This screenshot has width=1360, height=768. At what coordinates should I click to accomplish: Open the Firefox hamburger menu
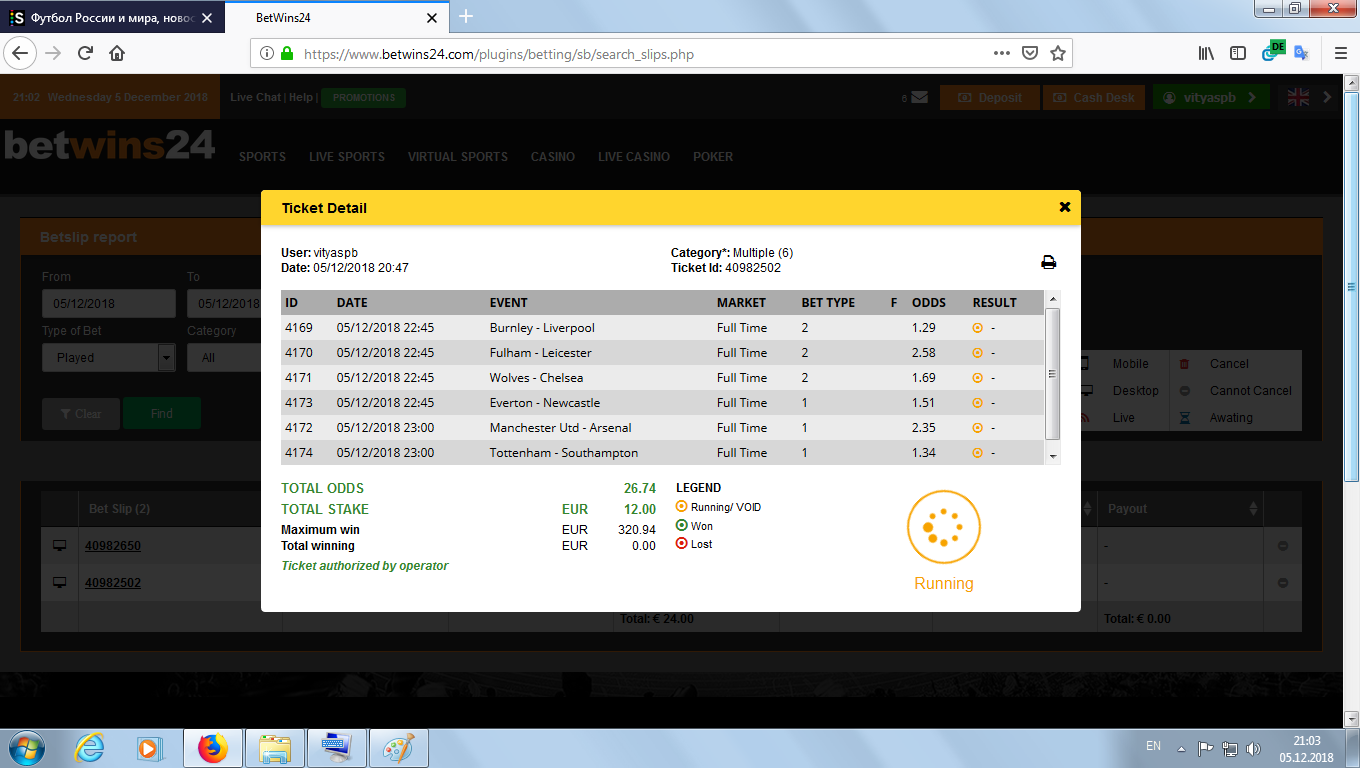(x=1341, y=53)
